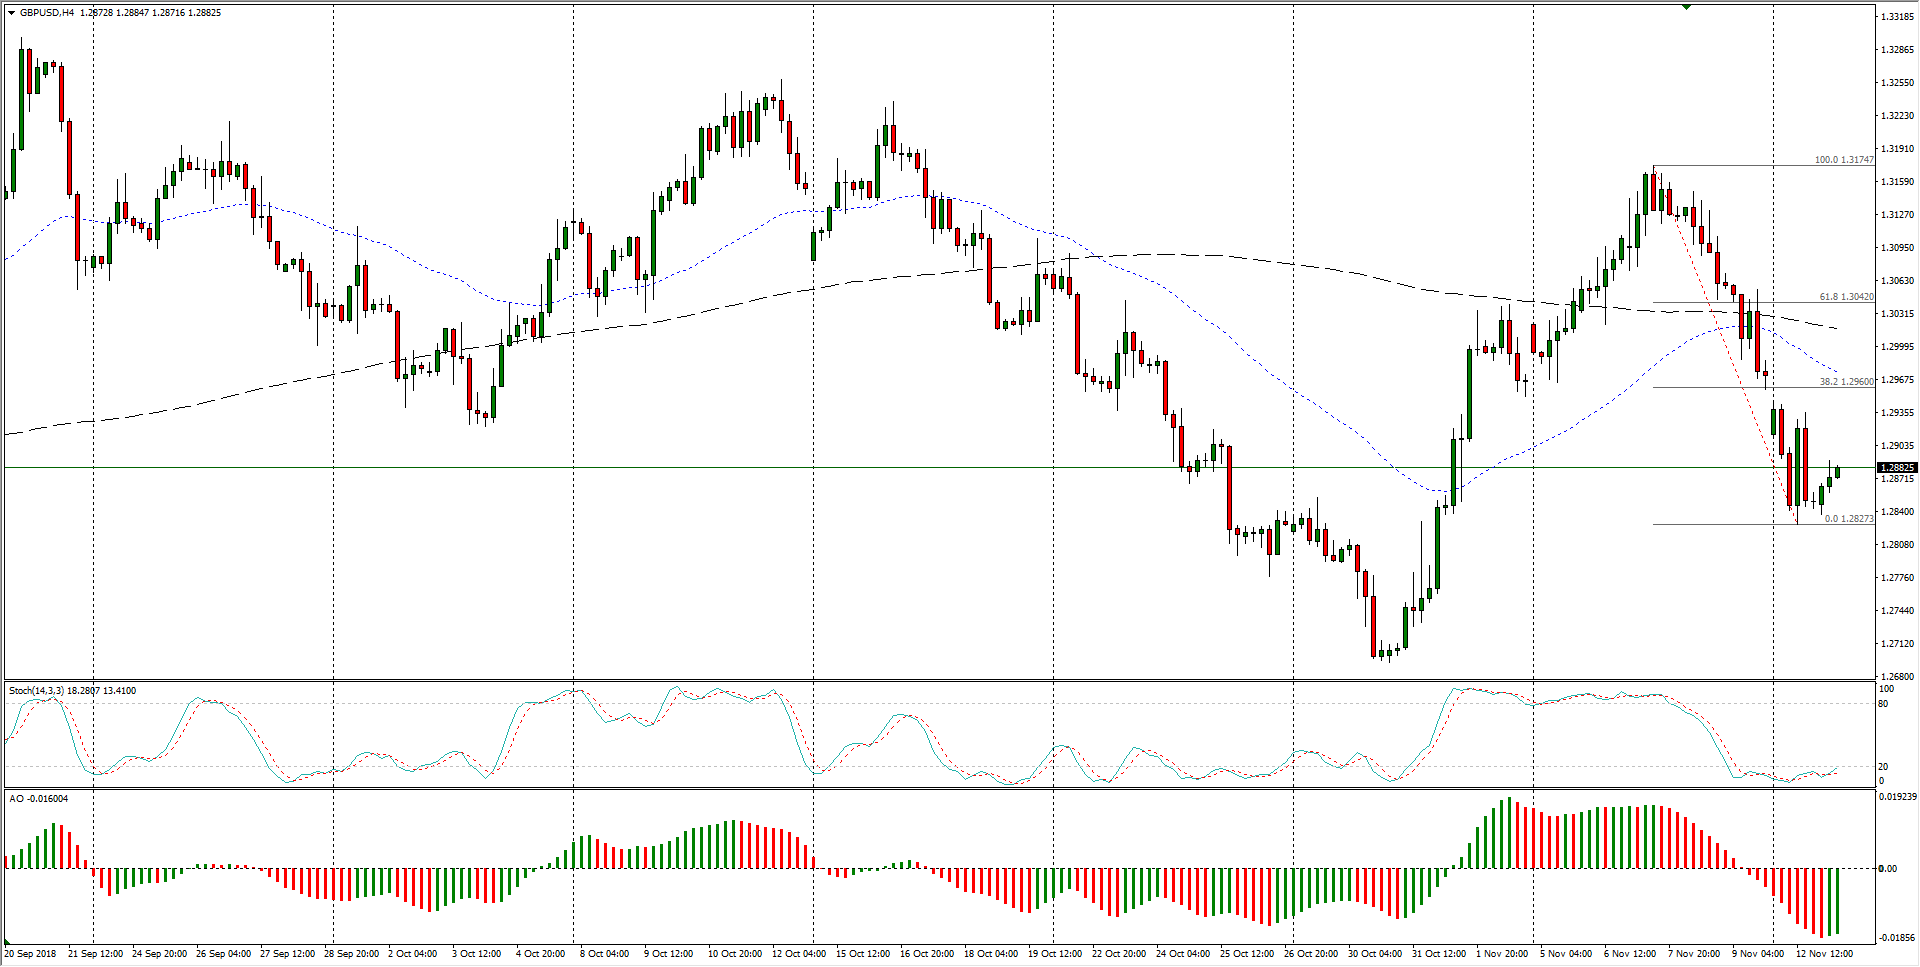Viewport: 1920px width, 967px height.
Task: Click the 1.33185 price scale label
Action: tap(1897, 17)
